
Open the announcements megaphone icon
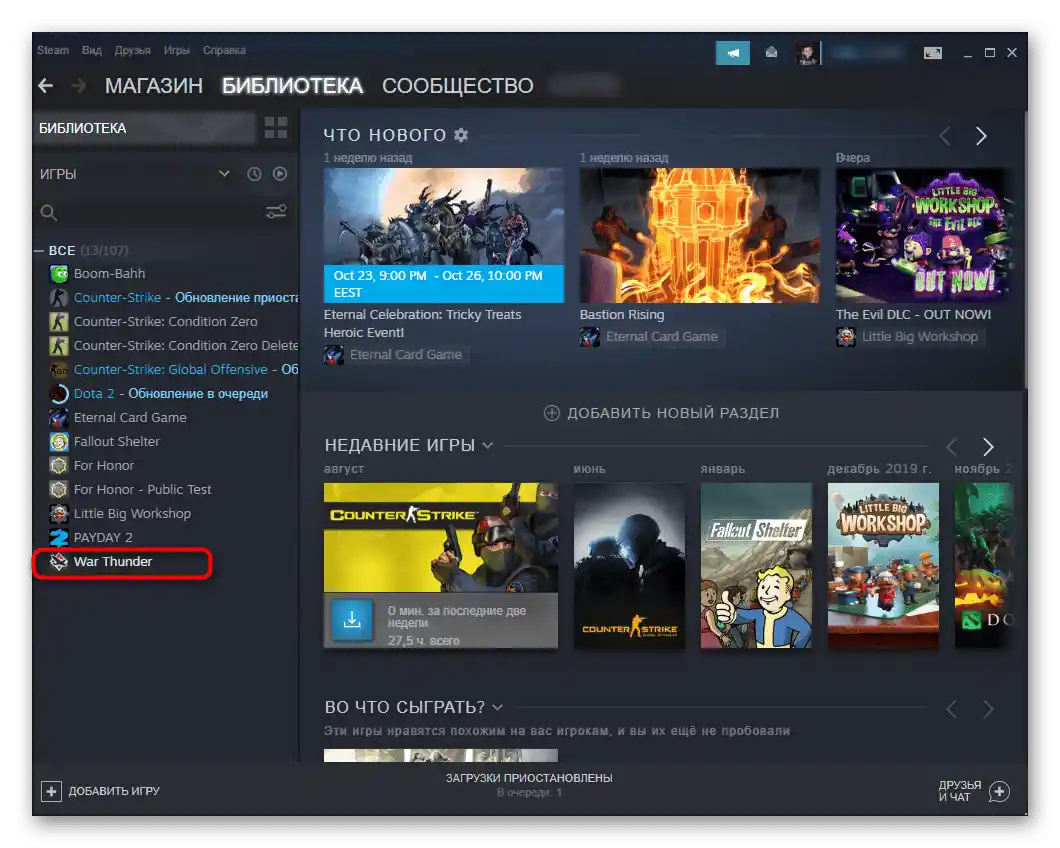[733, 53]
